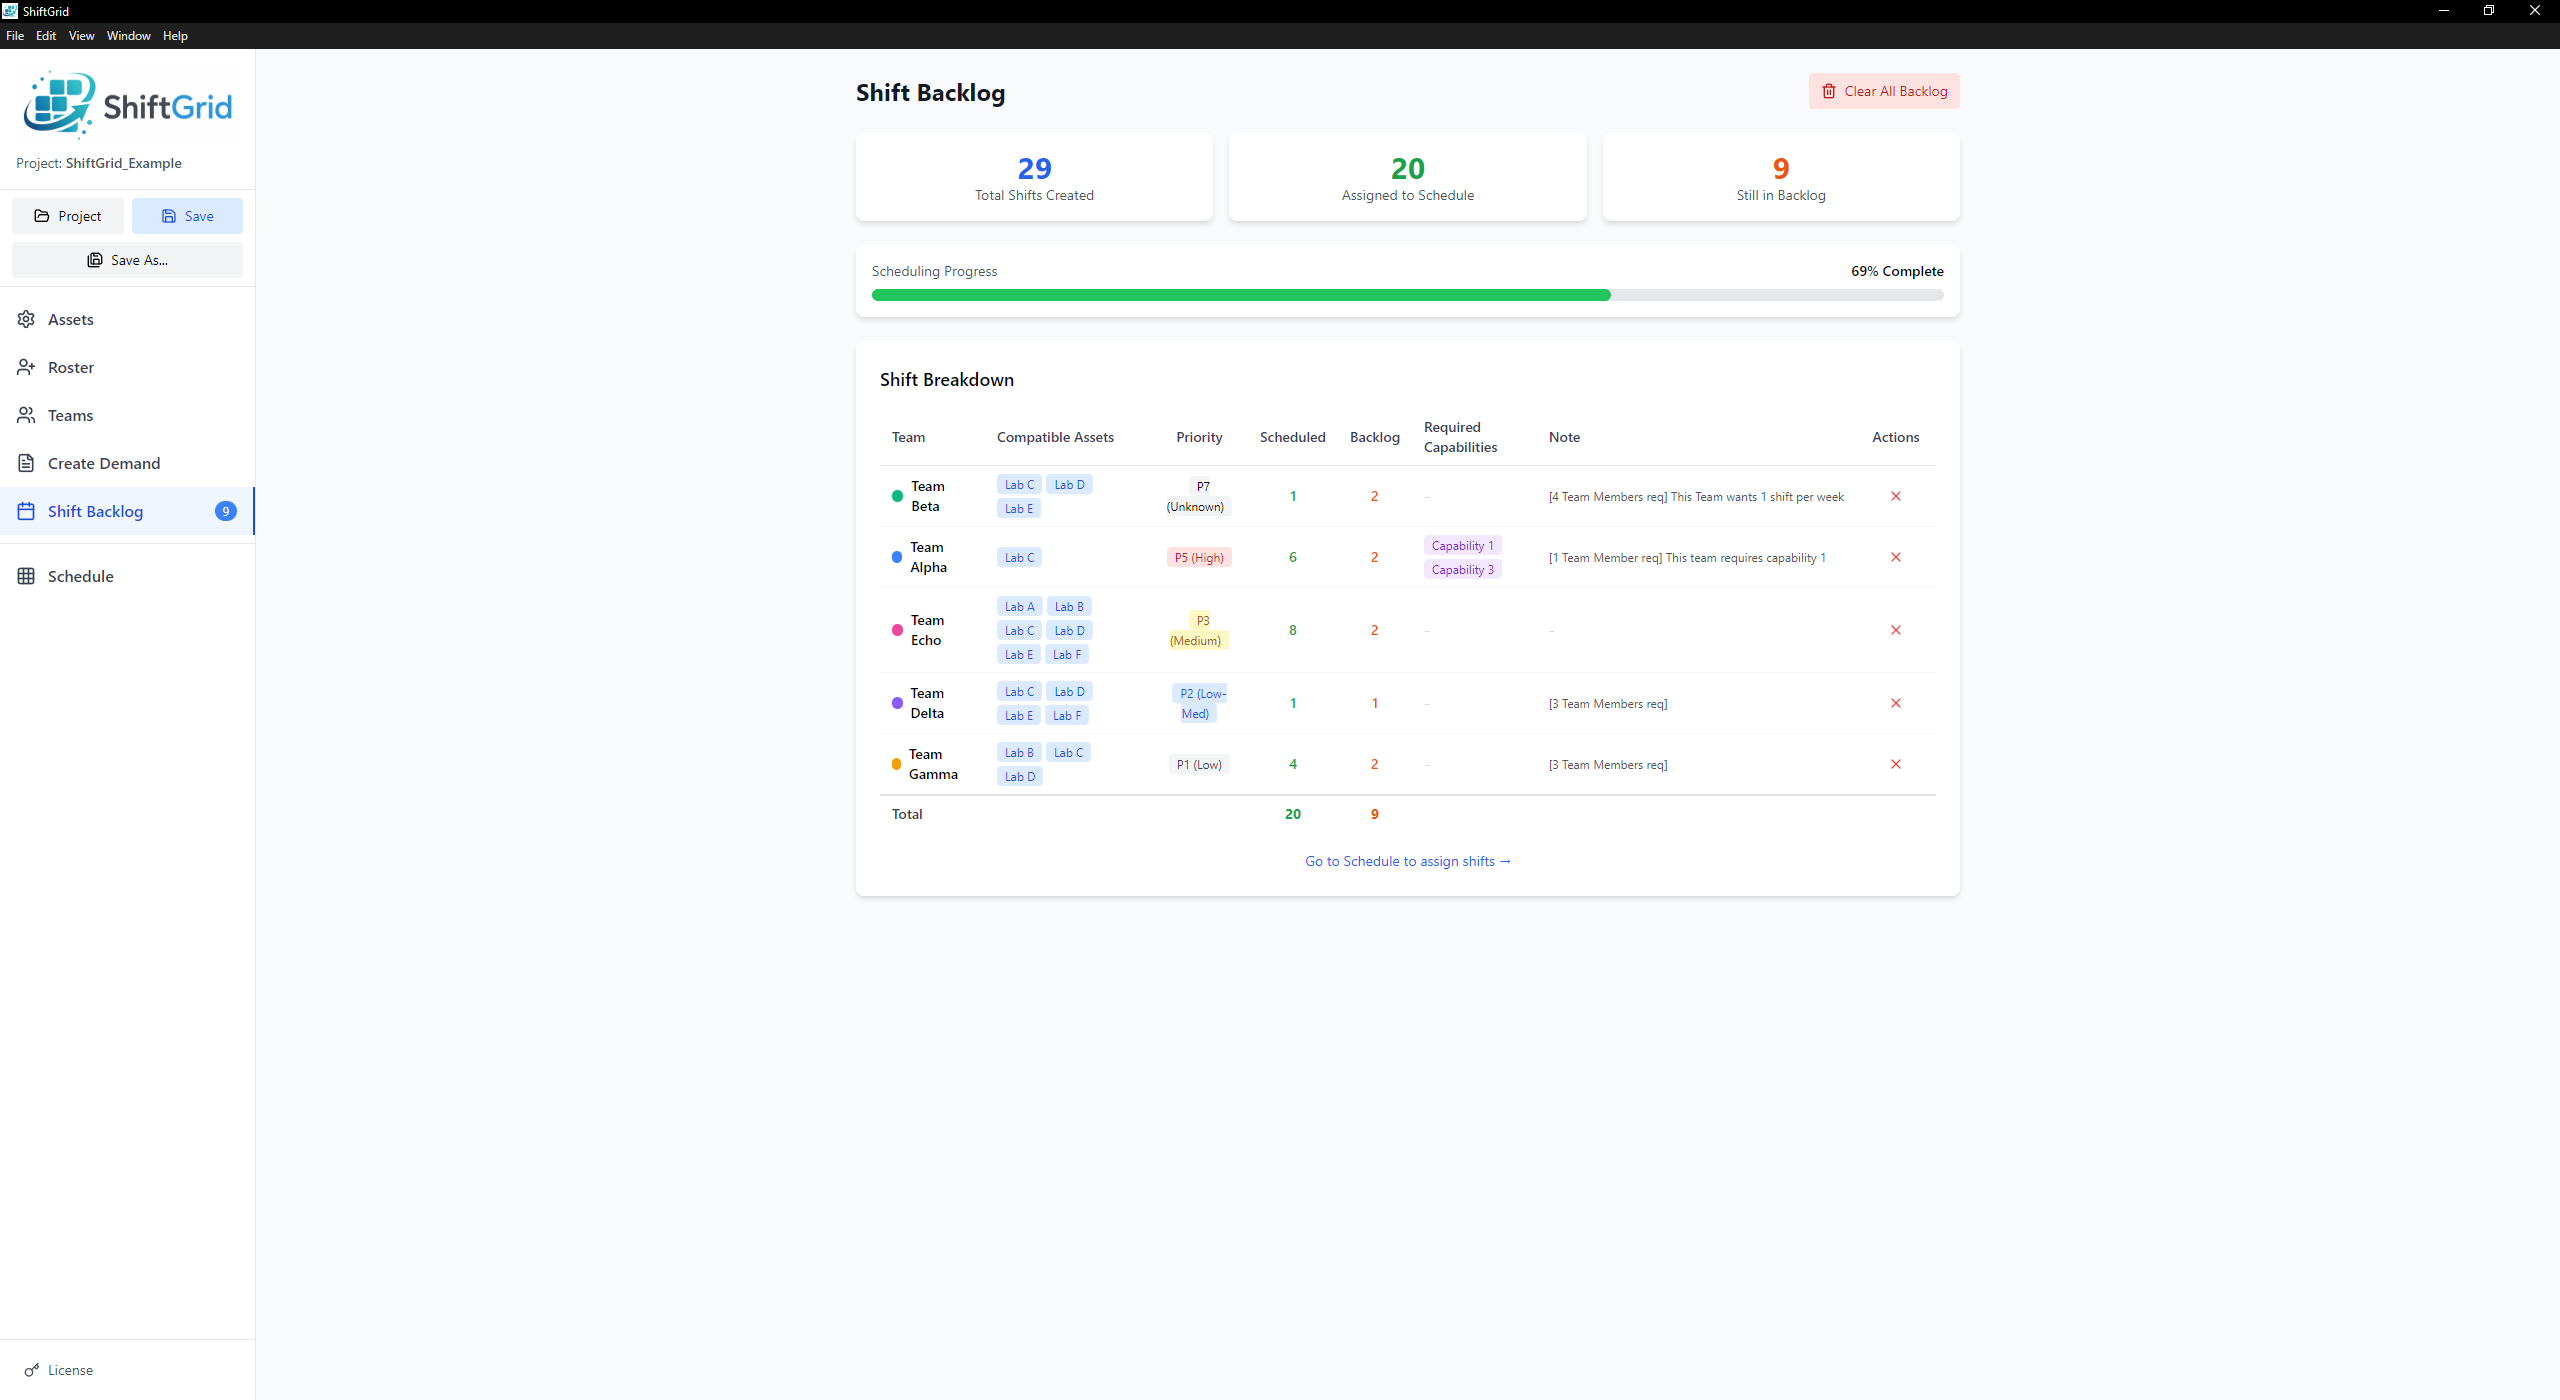Click the trash icon in Clear All Backlog
This screenshot has width=2560, height=1400.
click(1829, 91)
